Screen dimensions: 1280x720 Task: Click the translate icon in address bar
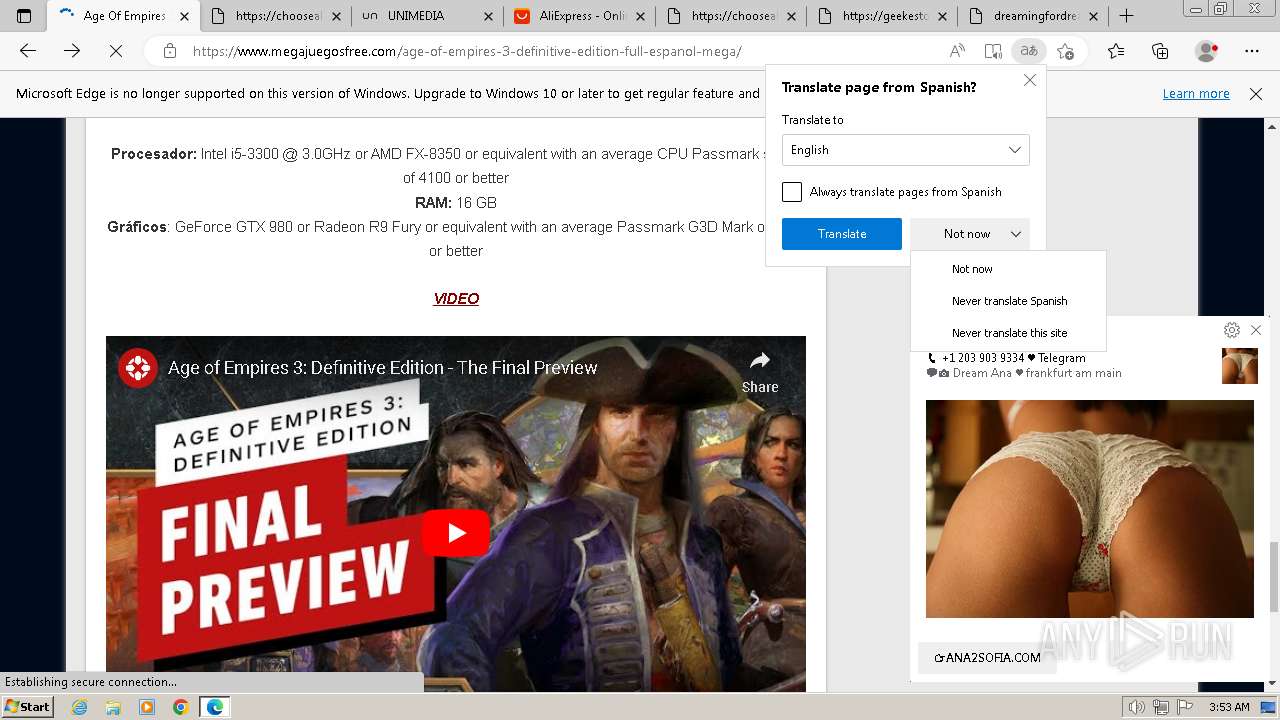pos(1028,51)
